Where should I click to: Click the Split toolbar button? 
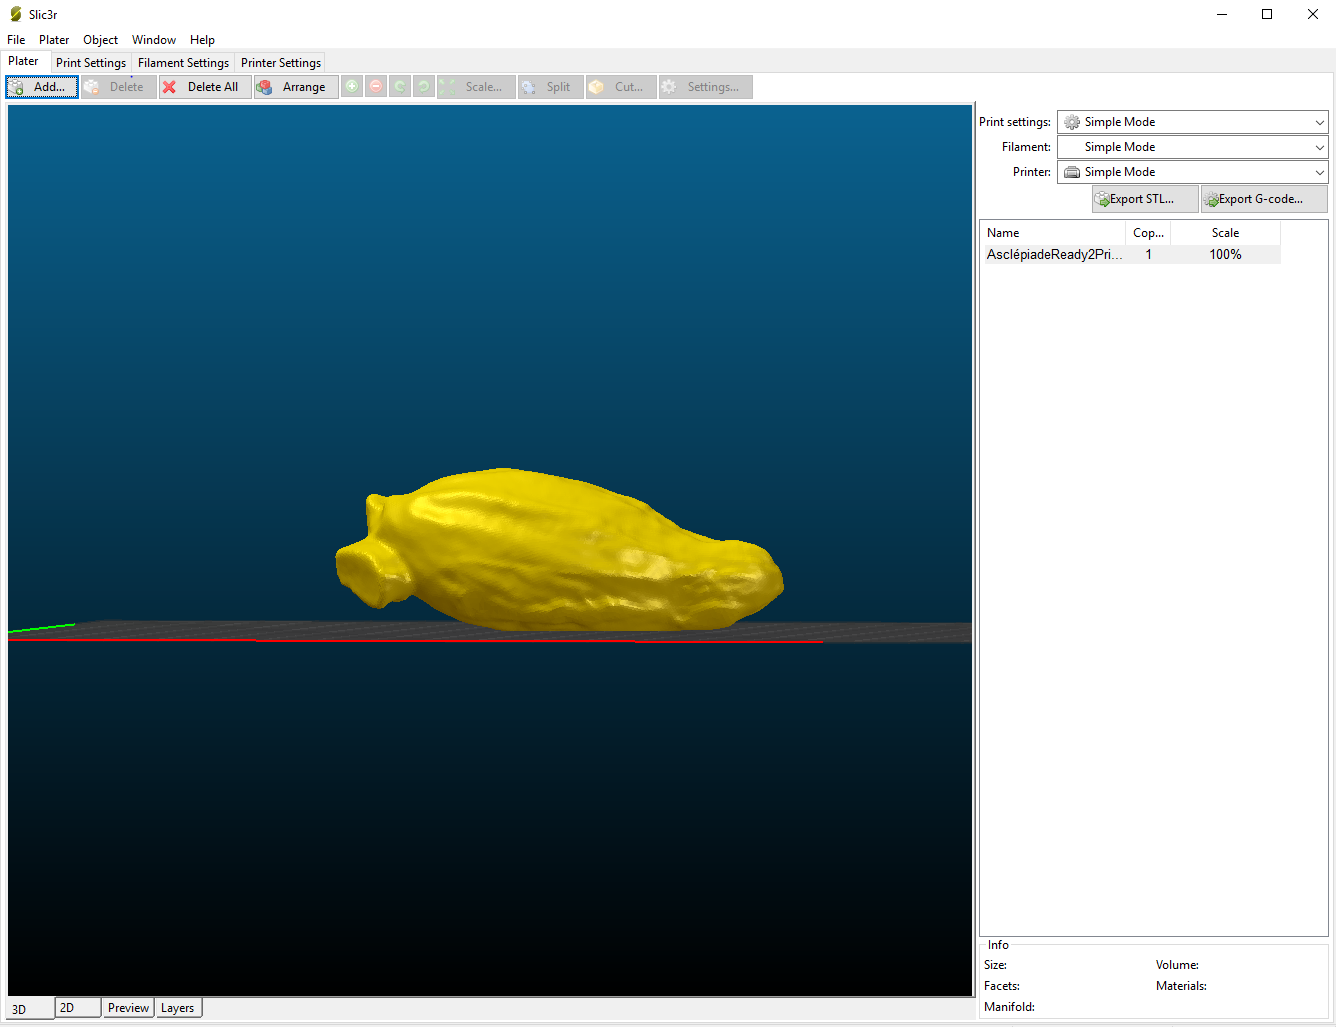point(550,87)
